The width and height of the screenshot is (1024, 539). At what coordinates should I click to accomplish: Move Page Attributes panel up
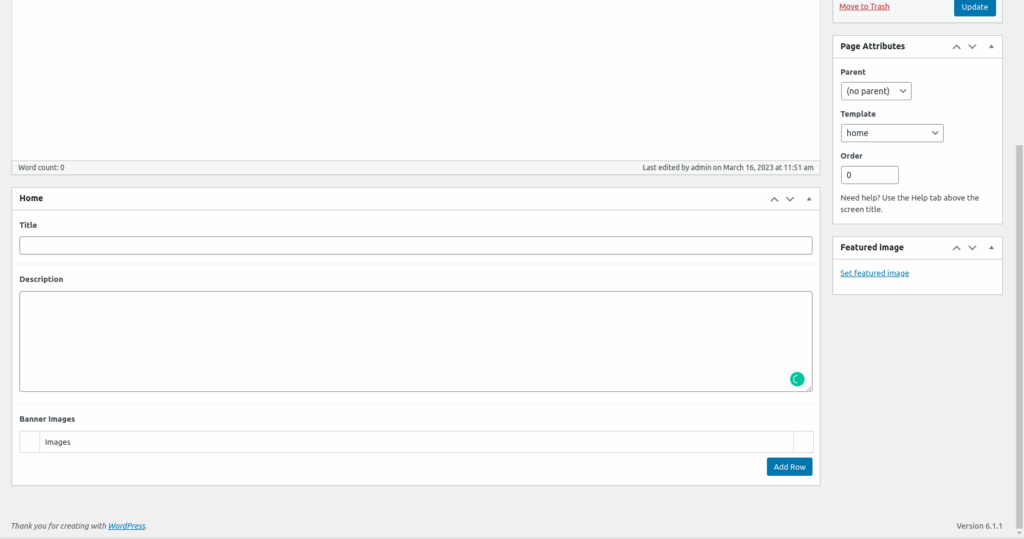pos(956,47)
